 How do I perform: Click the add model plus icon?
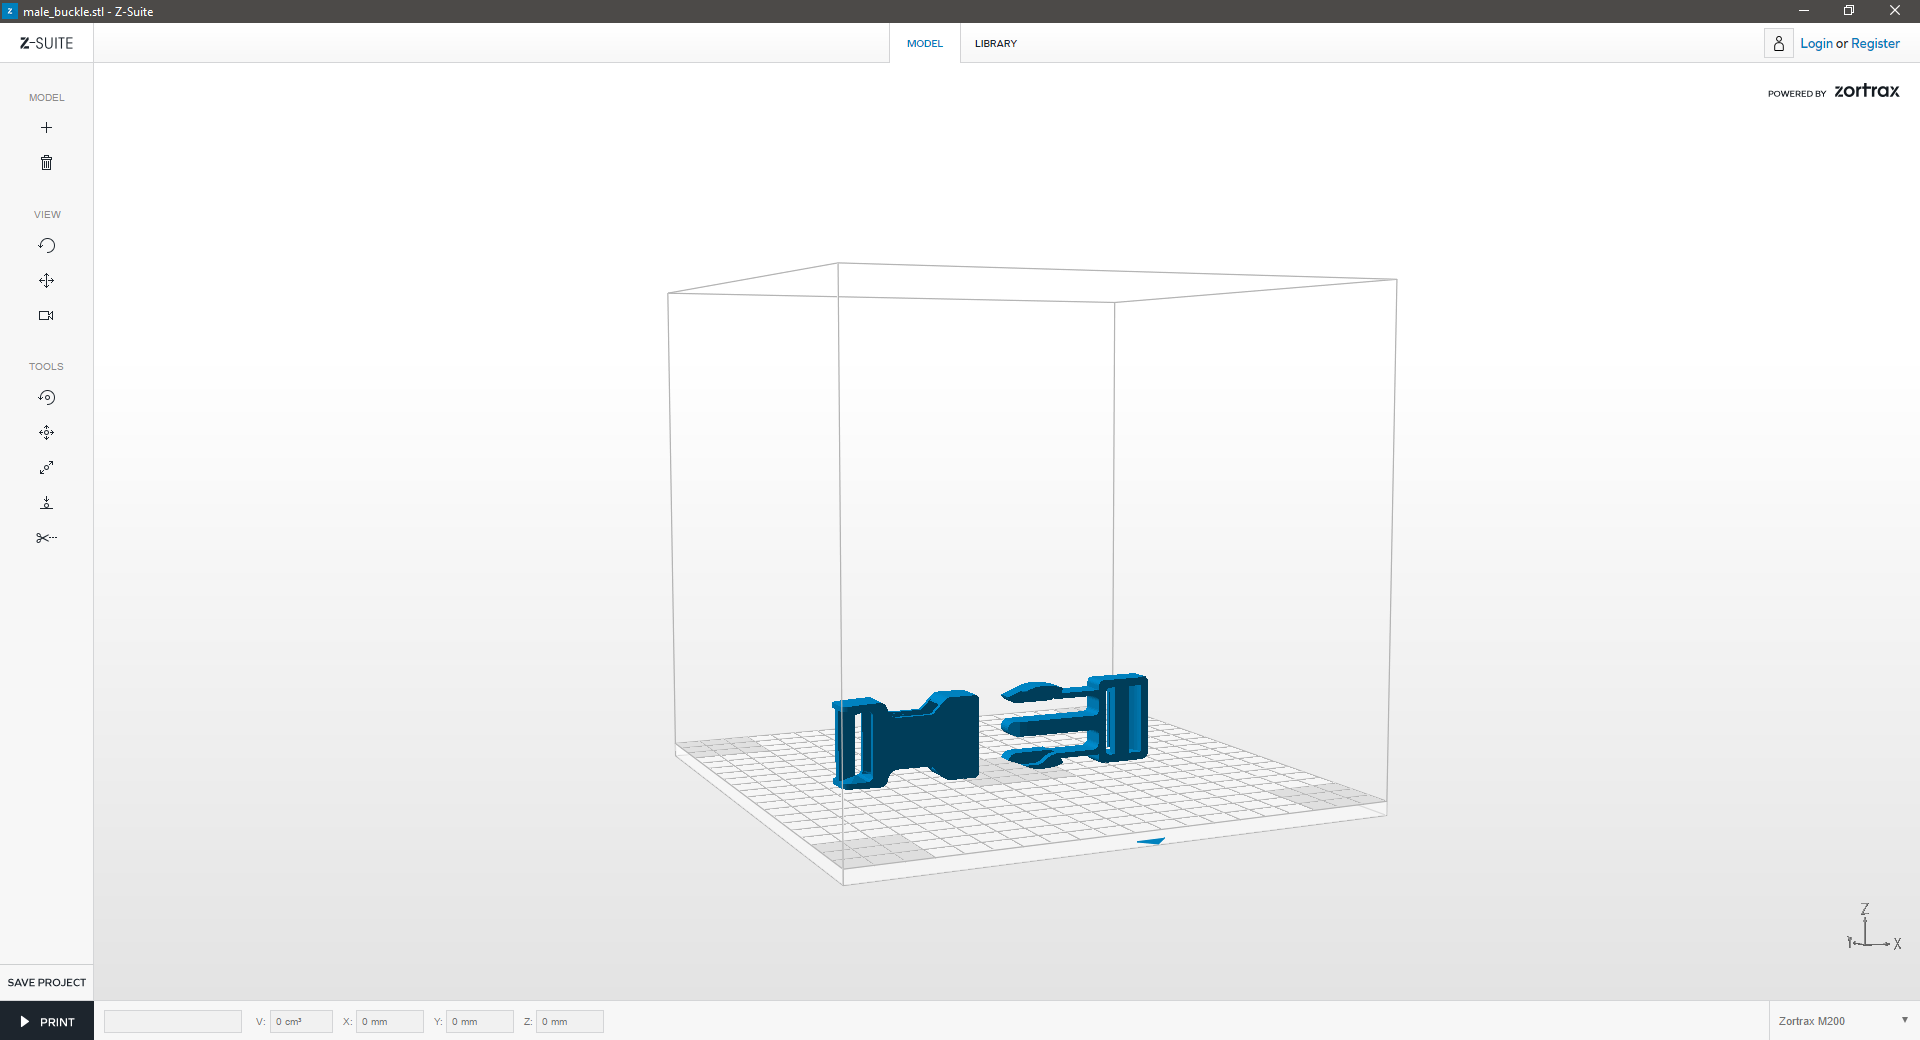pos(46,128)
